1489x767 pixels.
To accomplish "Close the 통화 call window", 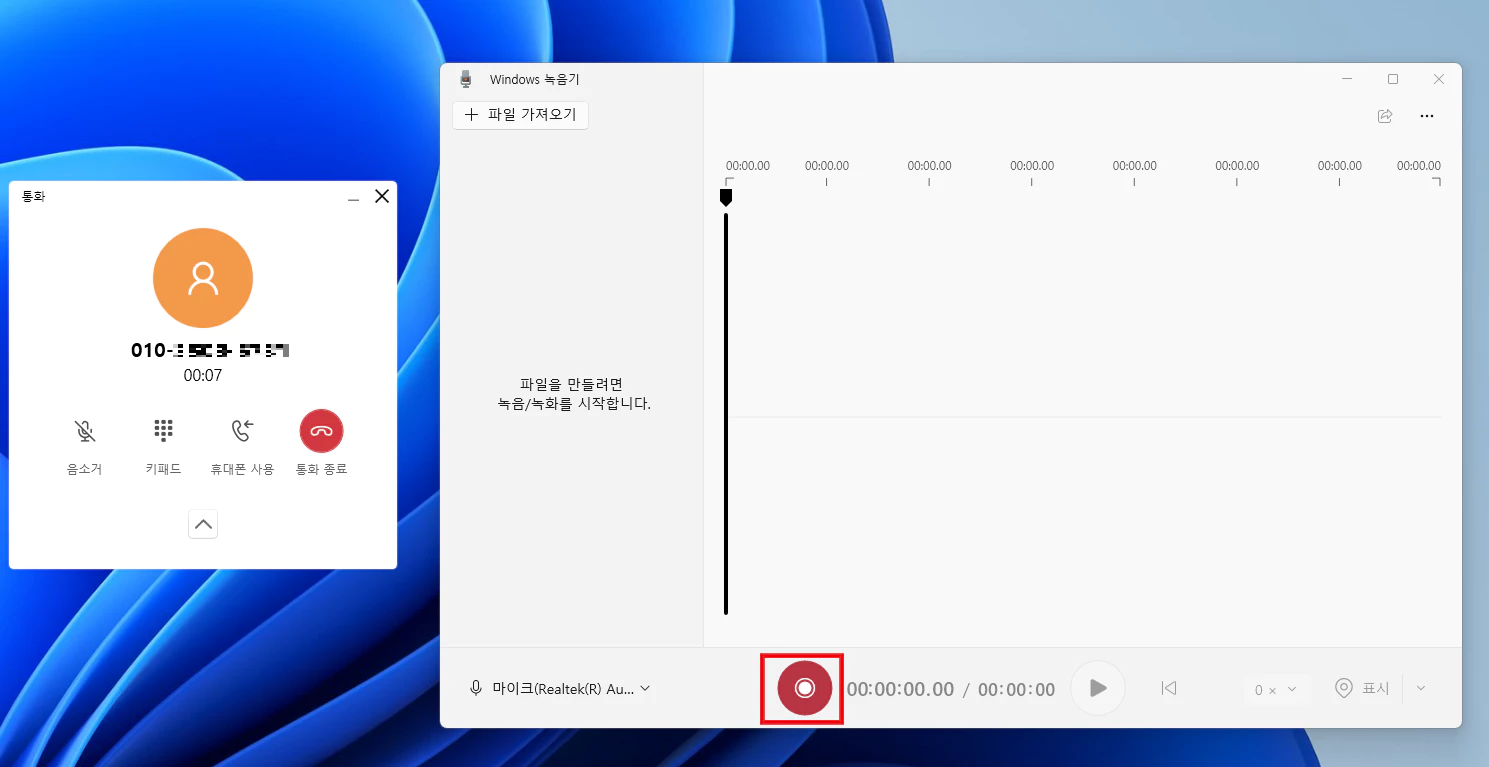I will [x=382, y=197].
